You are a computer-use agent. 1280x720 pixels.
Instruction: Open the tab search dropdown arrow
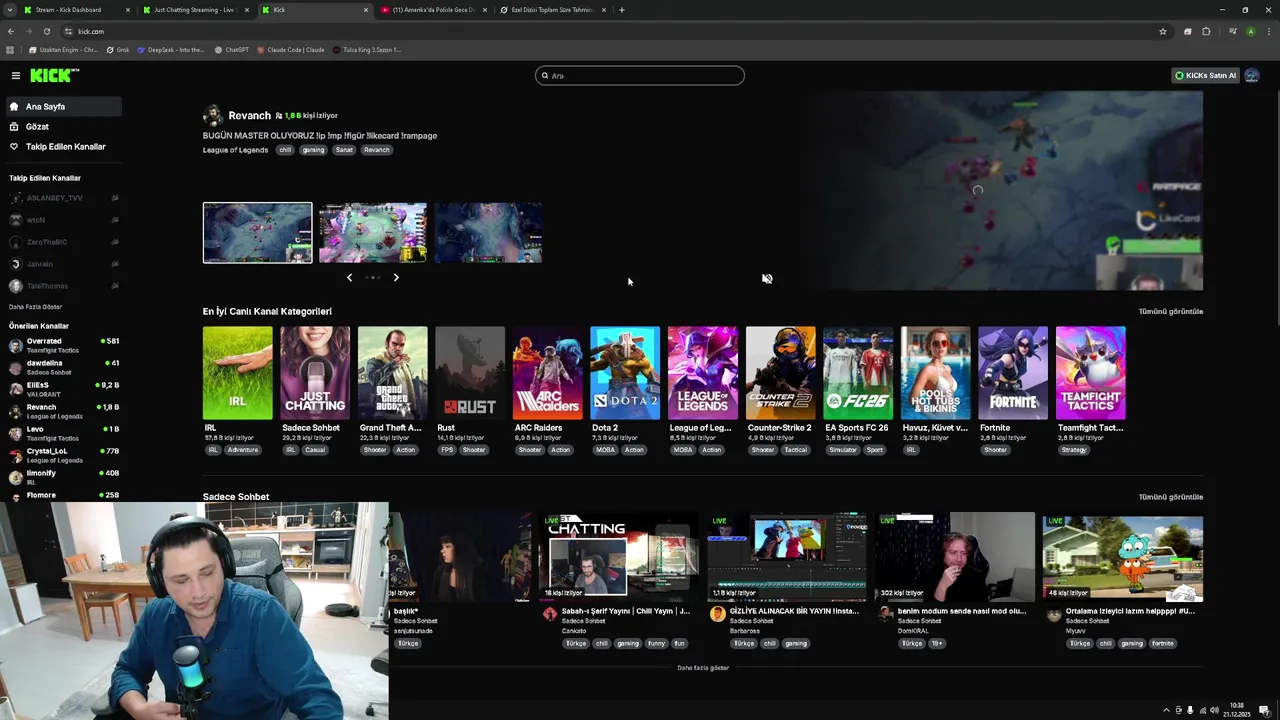(x=9, y=10)
